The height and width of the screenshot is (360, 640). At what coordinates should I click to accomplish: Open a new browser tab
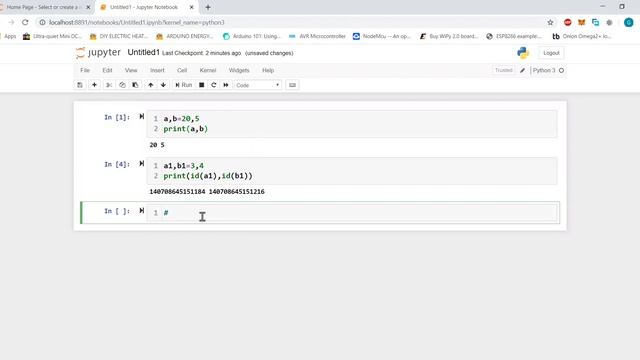pos(208,7)
